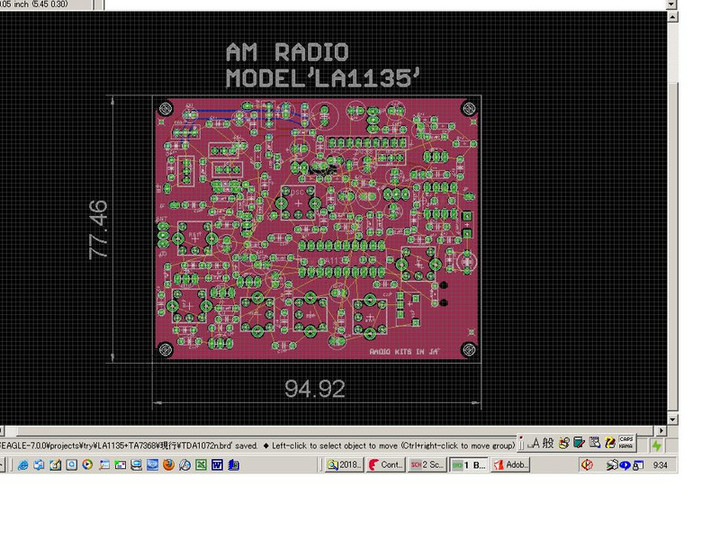This screenshot has width=720, height=540.
Task: Open IME conversion mode '般' selector
Action: 547,443
